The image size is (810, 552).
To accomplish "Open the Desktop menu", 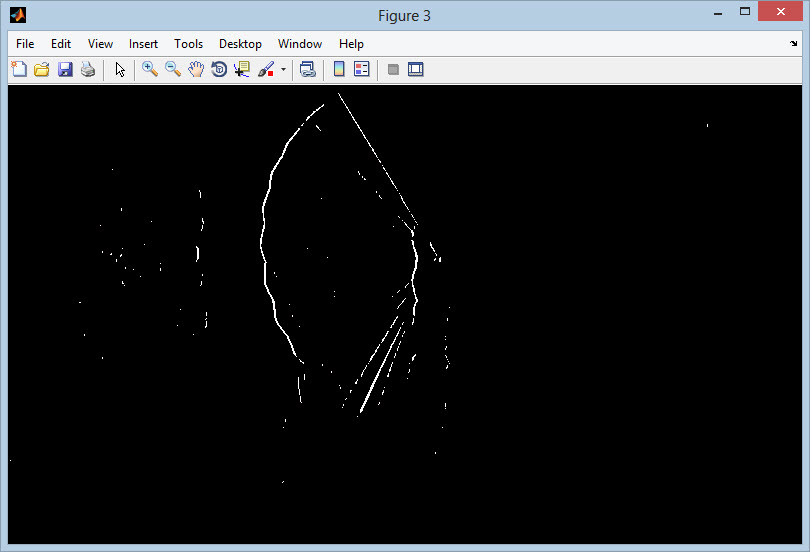I will tap(240, 44).
